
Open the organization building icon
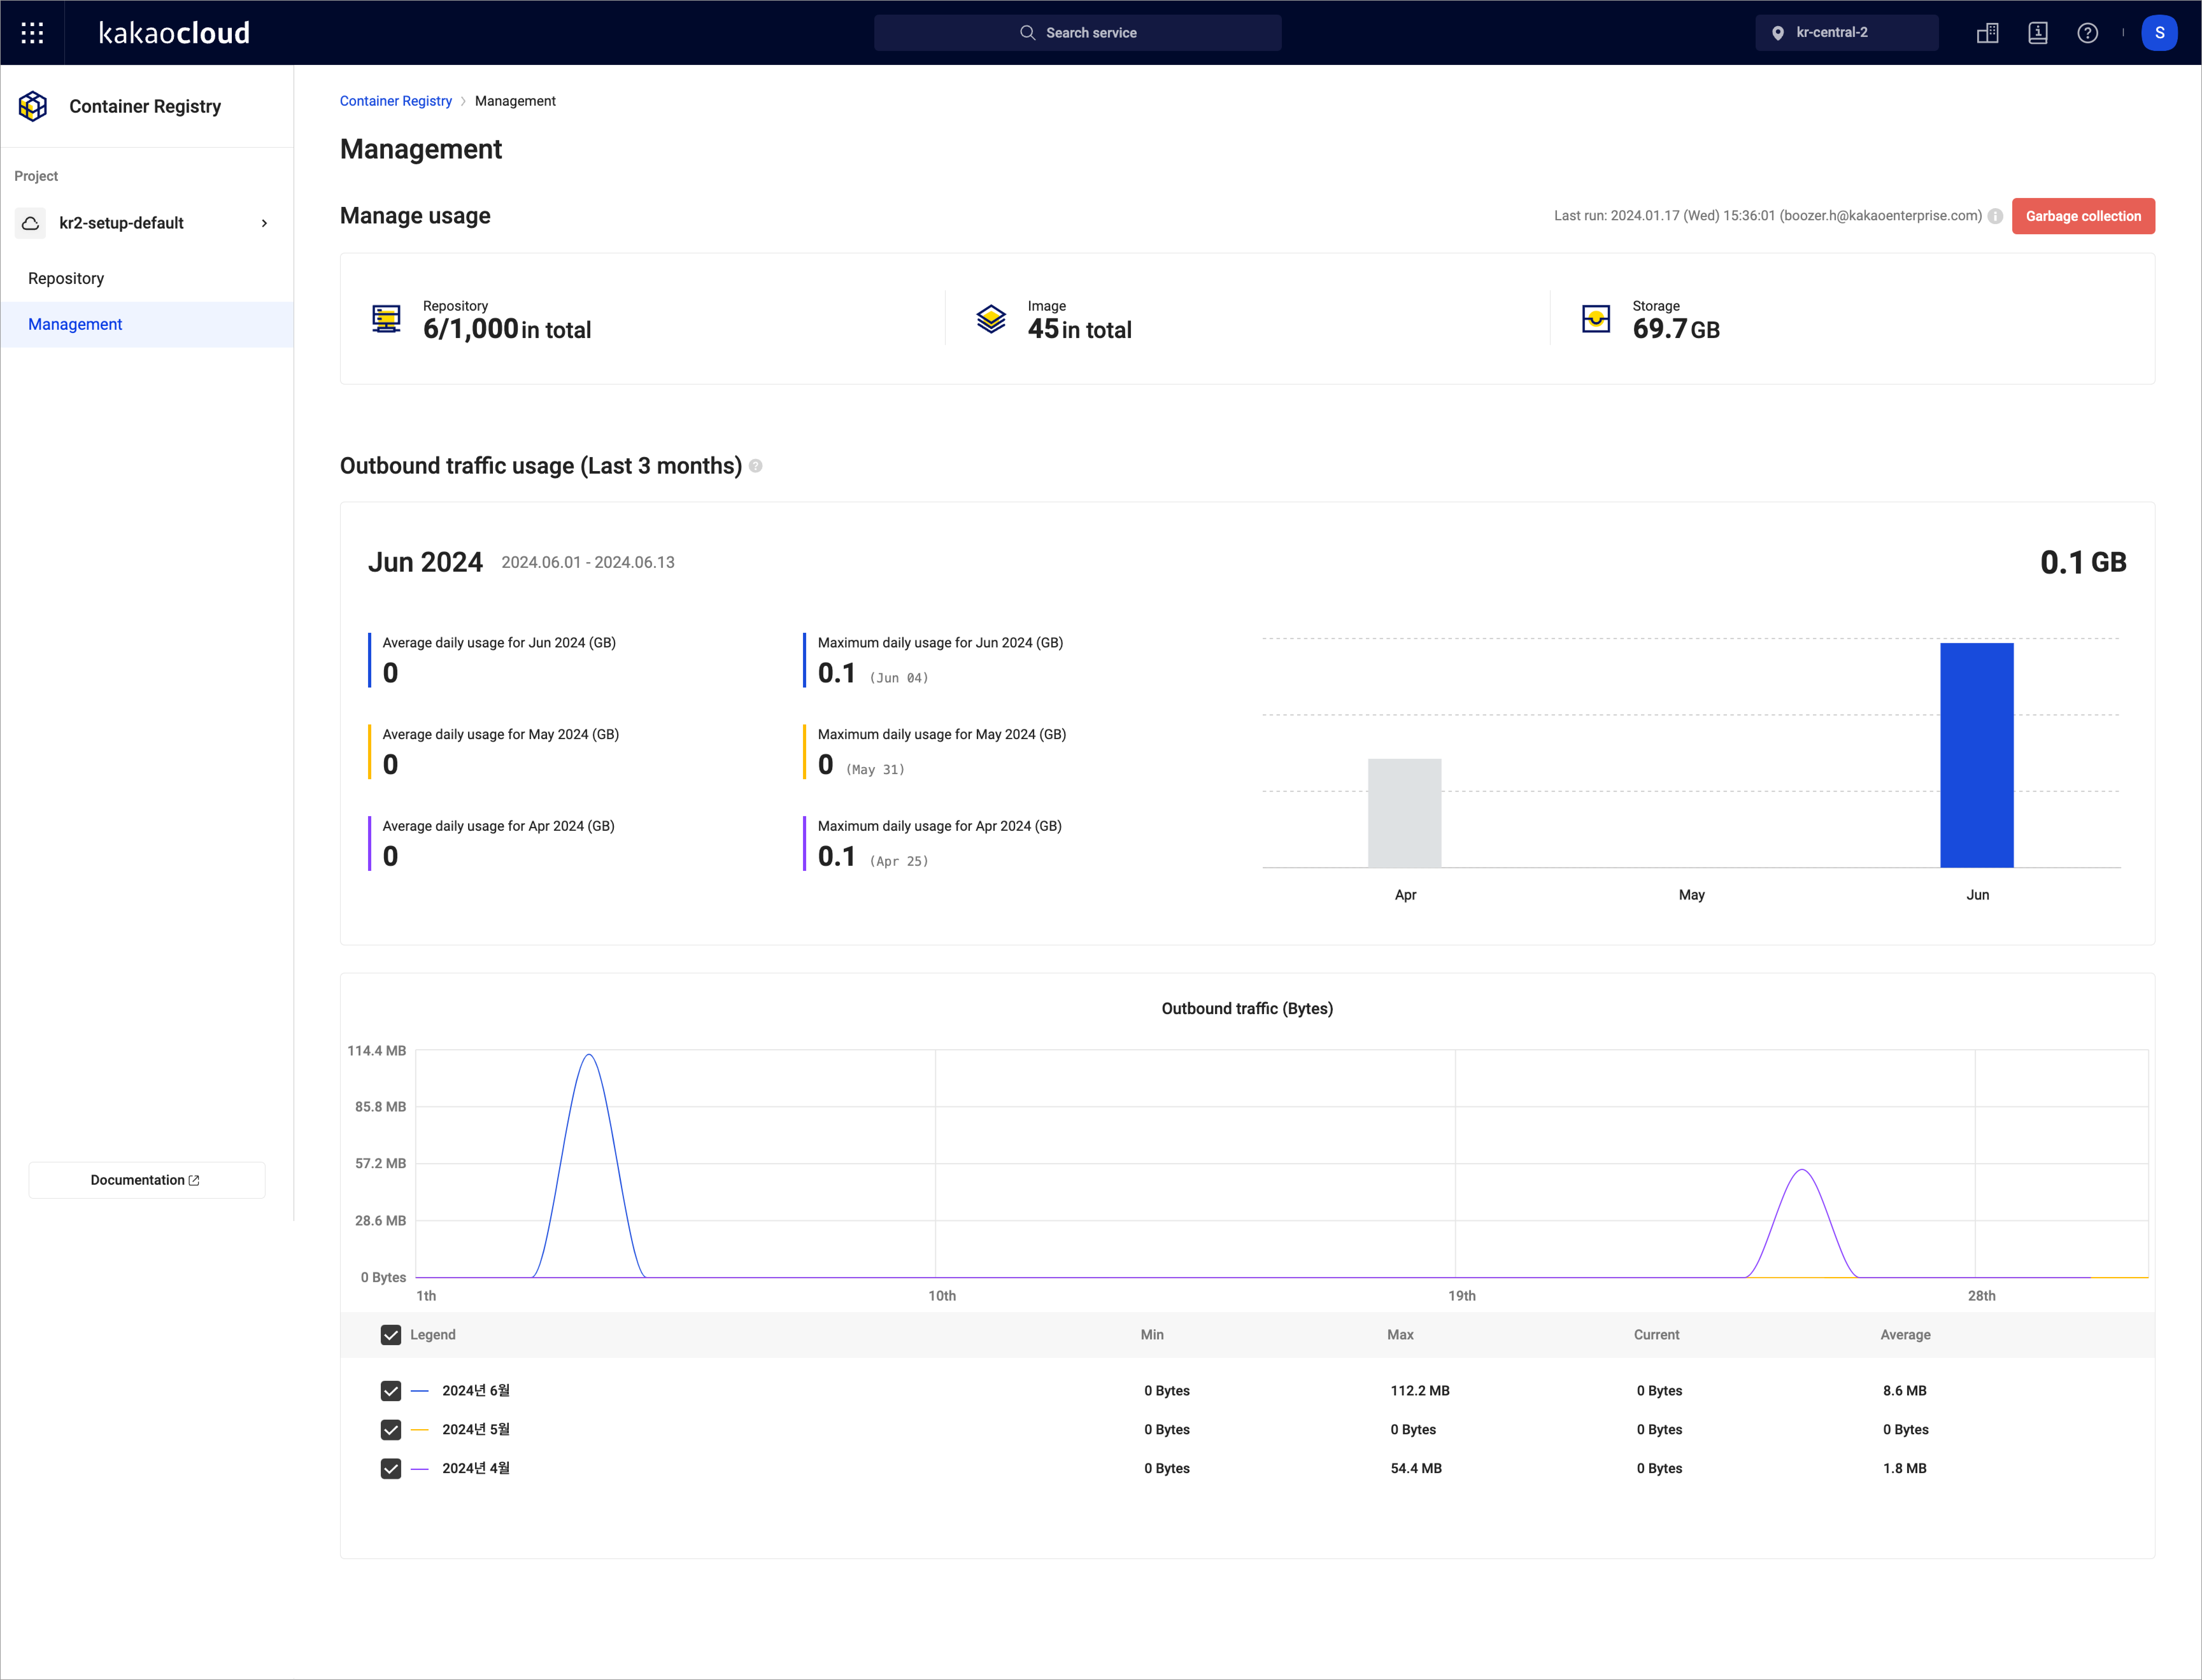point(1988,33)
